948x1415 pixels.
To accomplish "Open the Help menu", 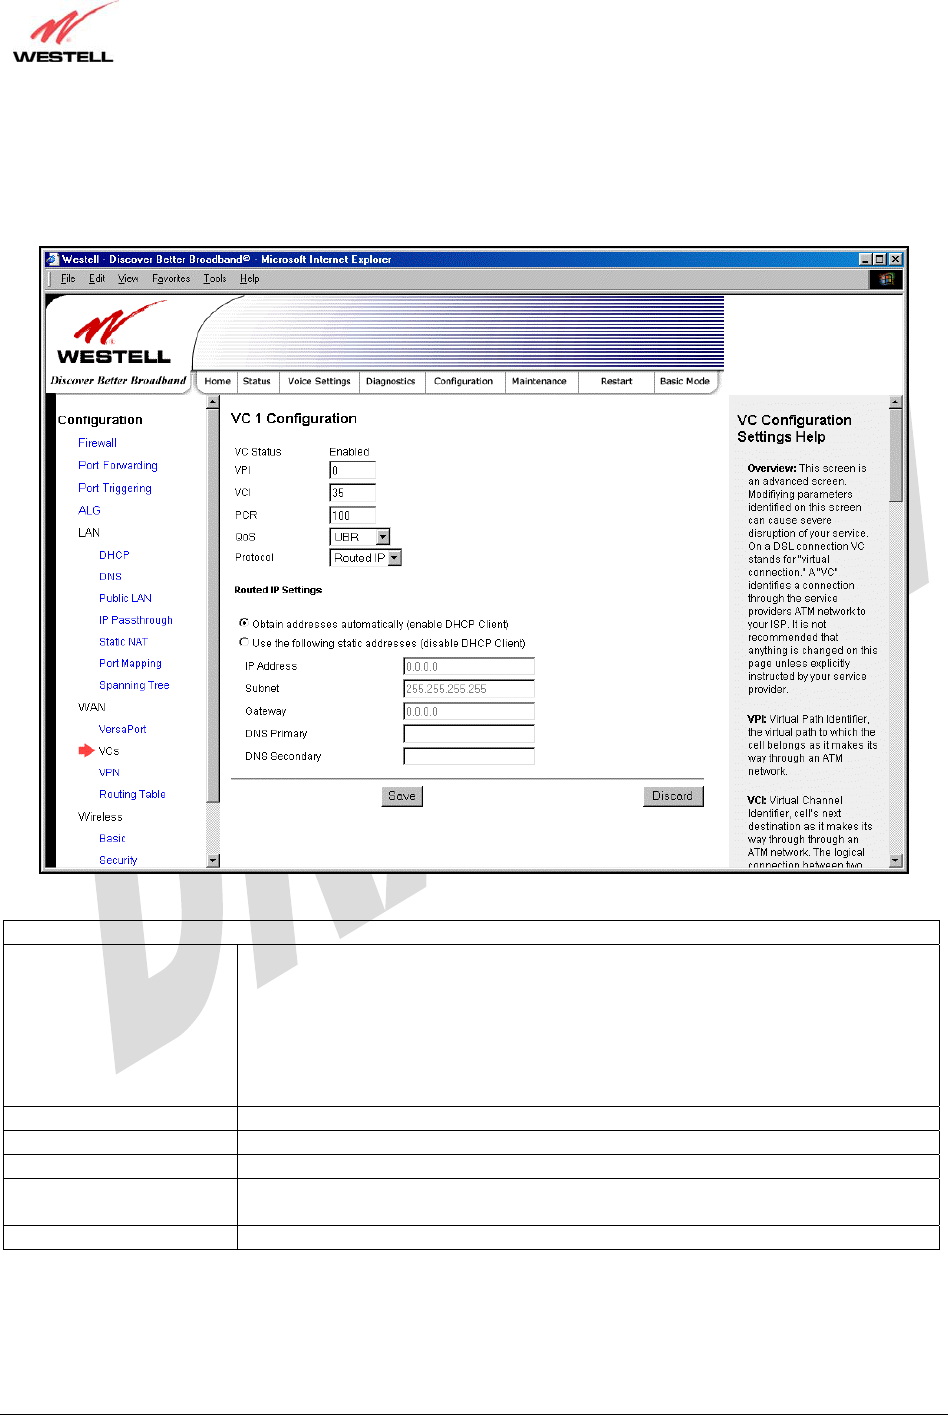I will [249, 279].
